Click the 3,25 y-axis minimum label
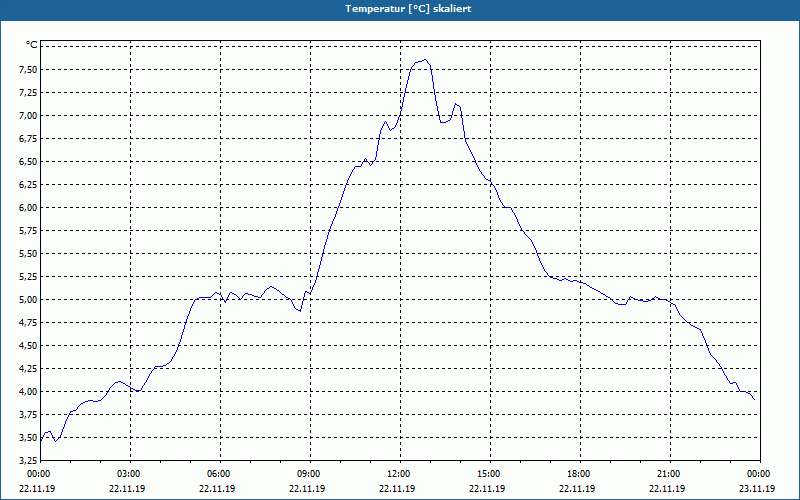Screen dimensions: 800x500 (x=28, y=460)
